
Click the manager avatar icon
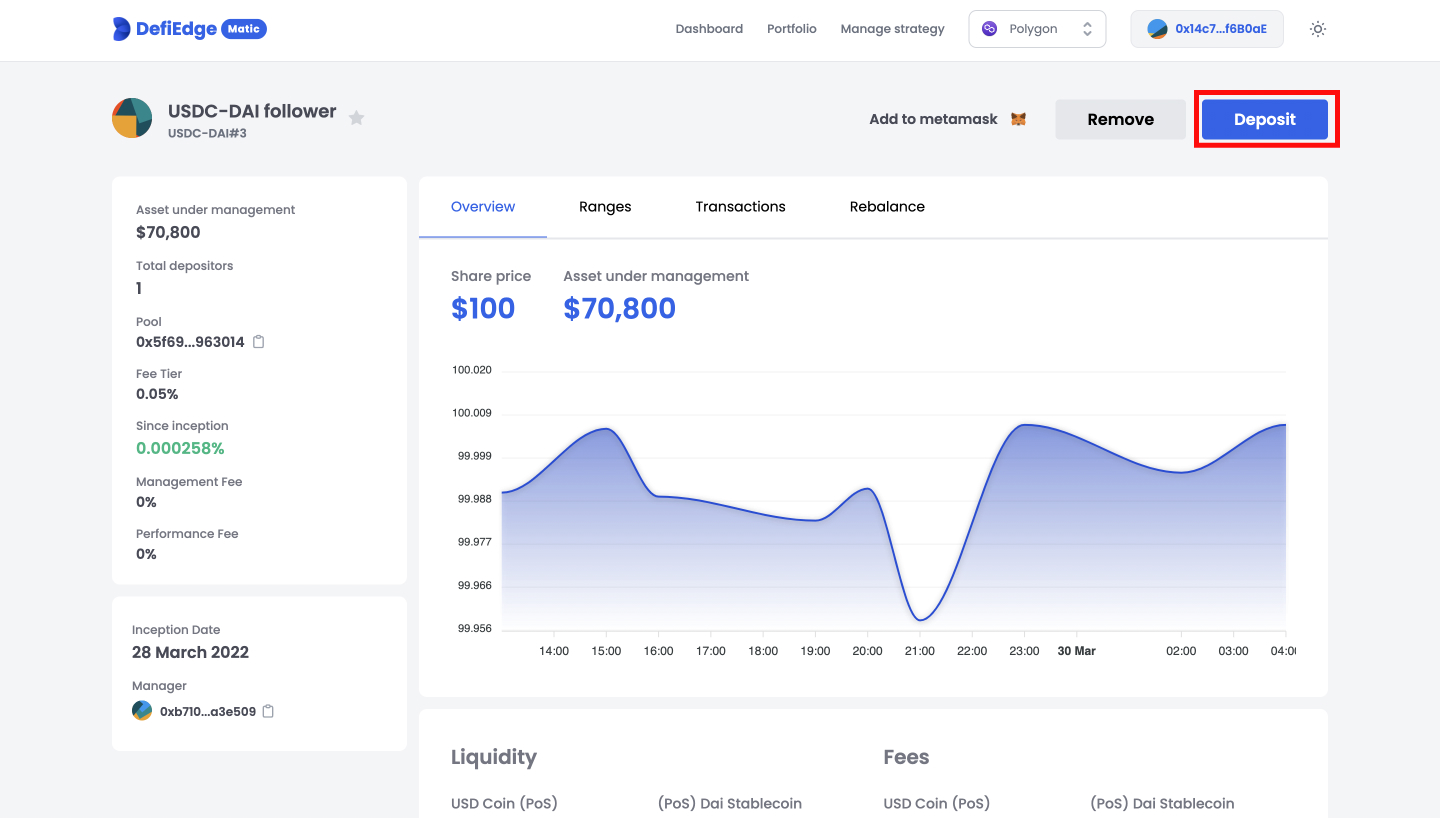[x=142, y=711]
